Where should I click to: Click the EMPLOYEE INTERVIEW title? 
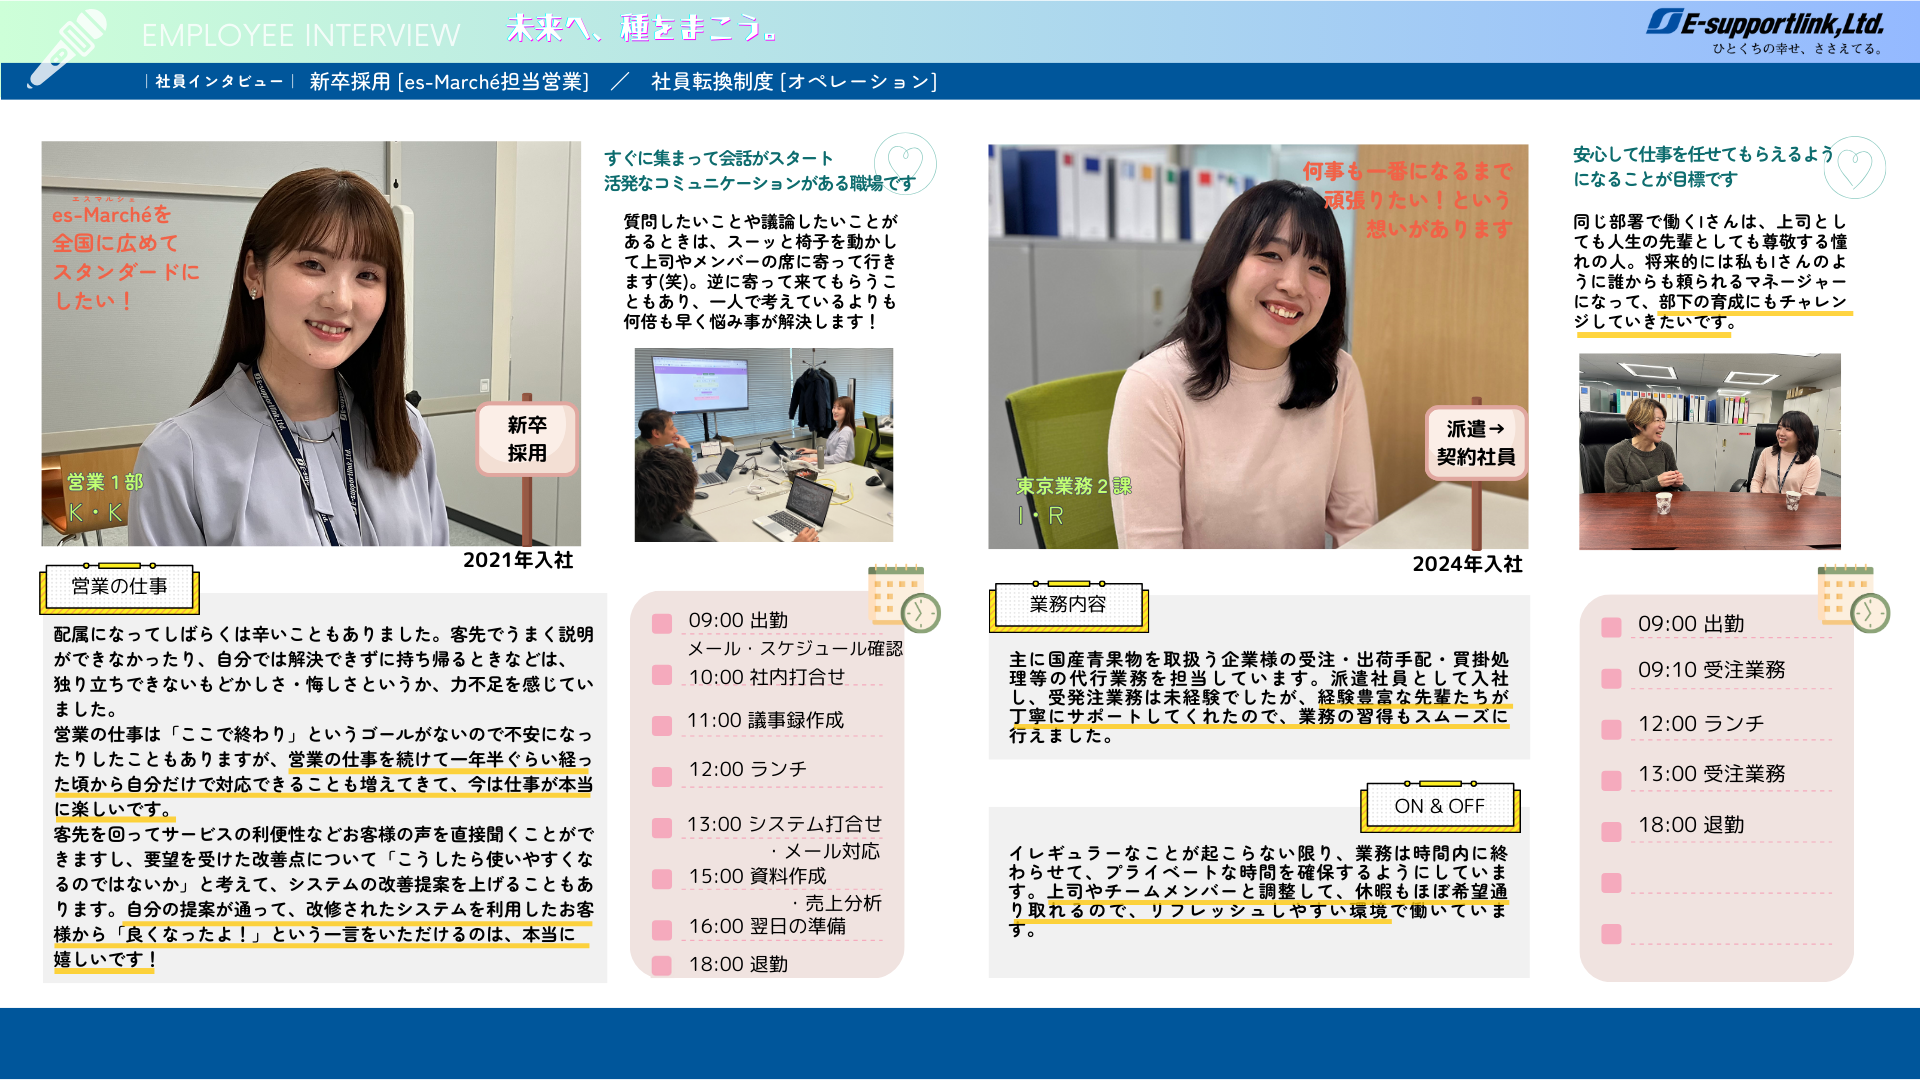point(301,36)
